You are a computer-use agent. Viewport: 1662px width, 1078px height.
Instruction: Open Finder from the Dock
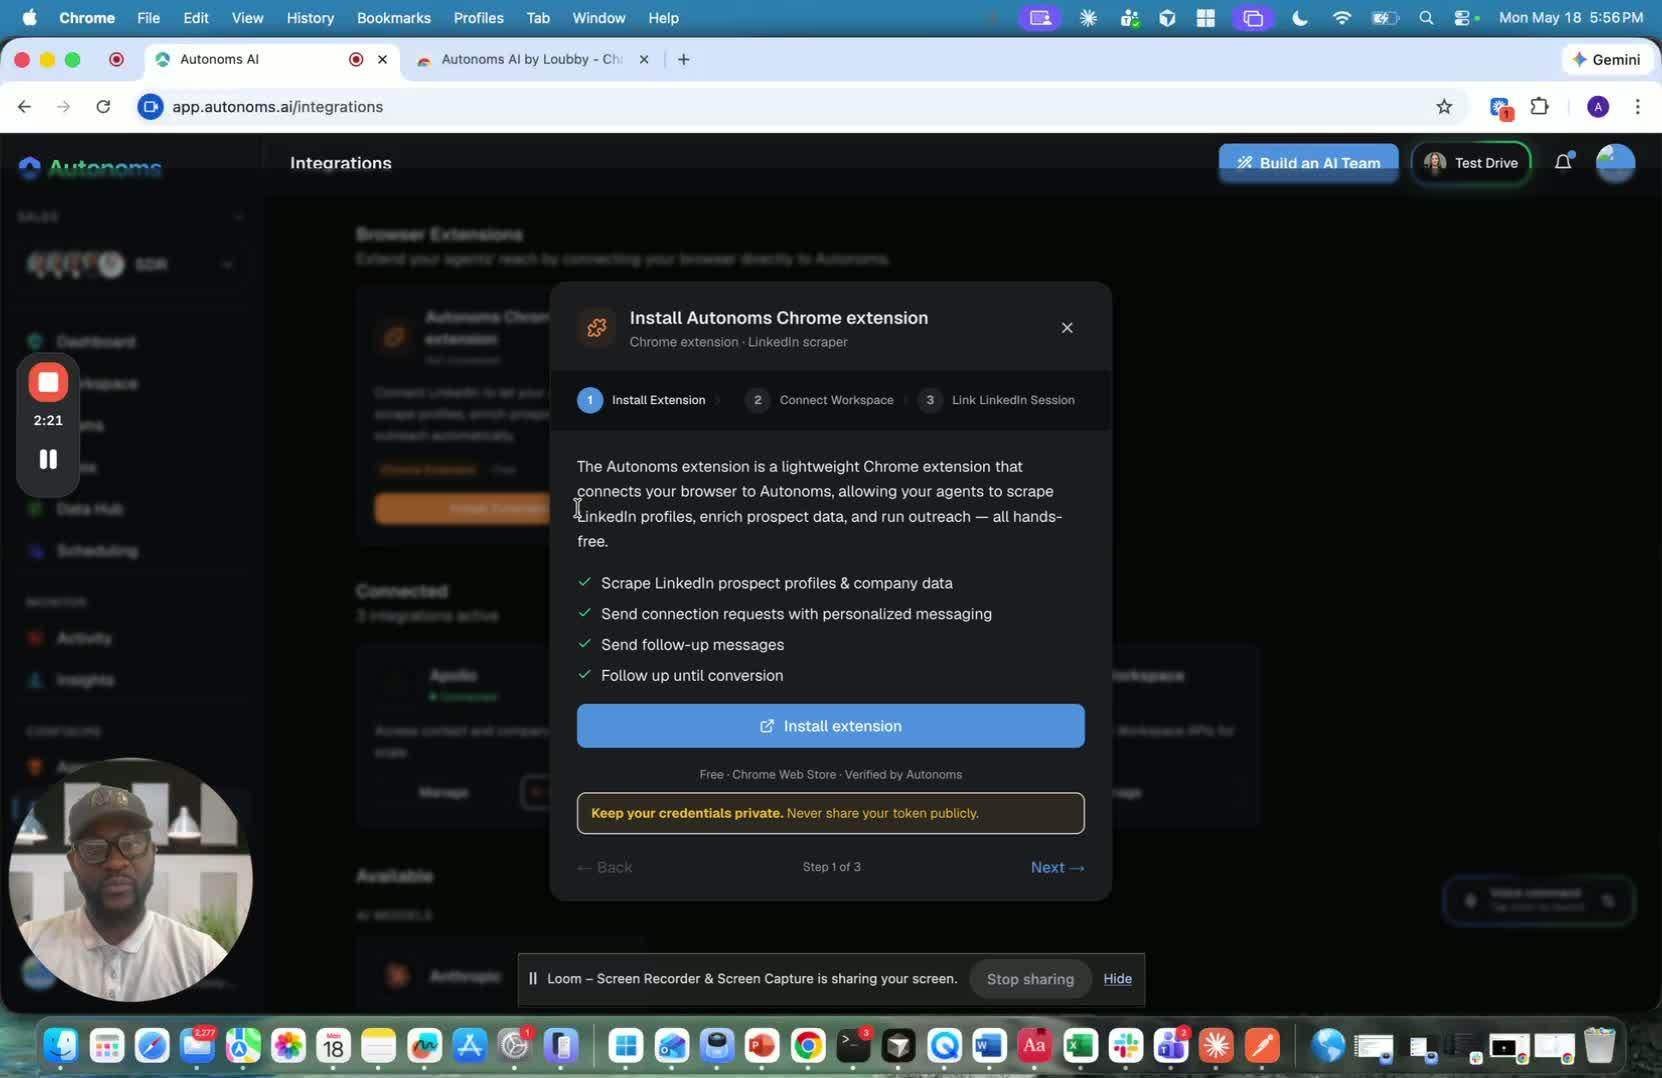61,1046
